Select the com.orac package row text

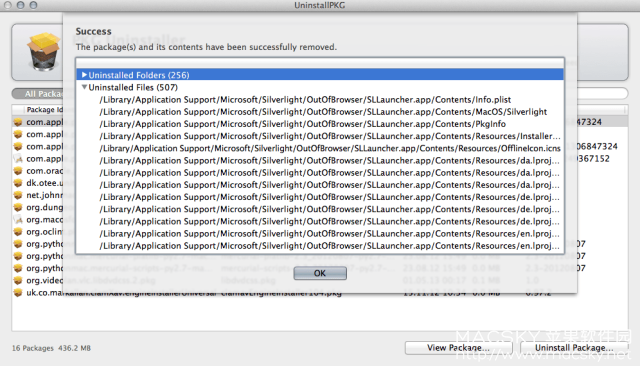point(45,171)
